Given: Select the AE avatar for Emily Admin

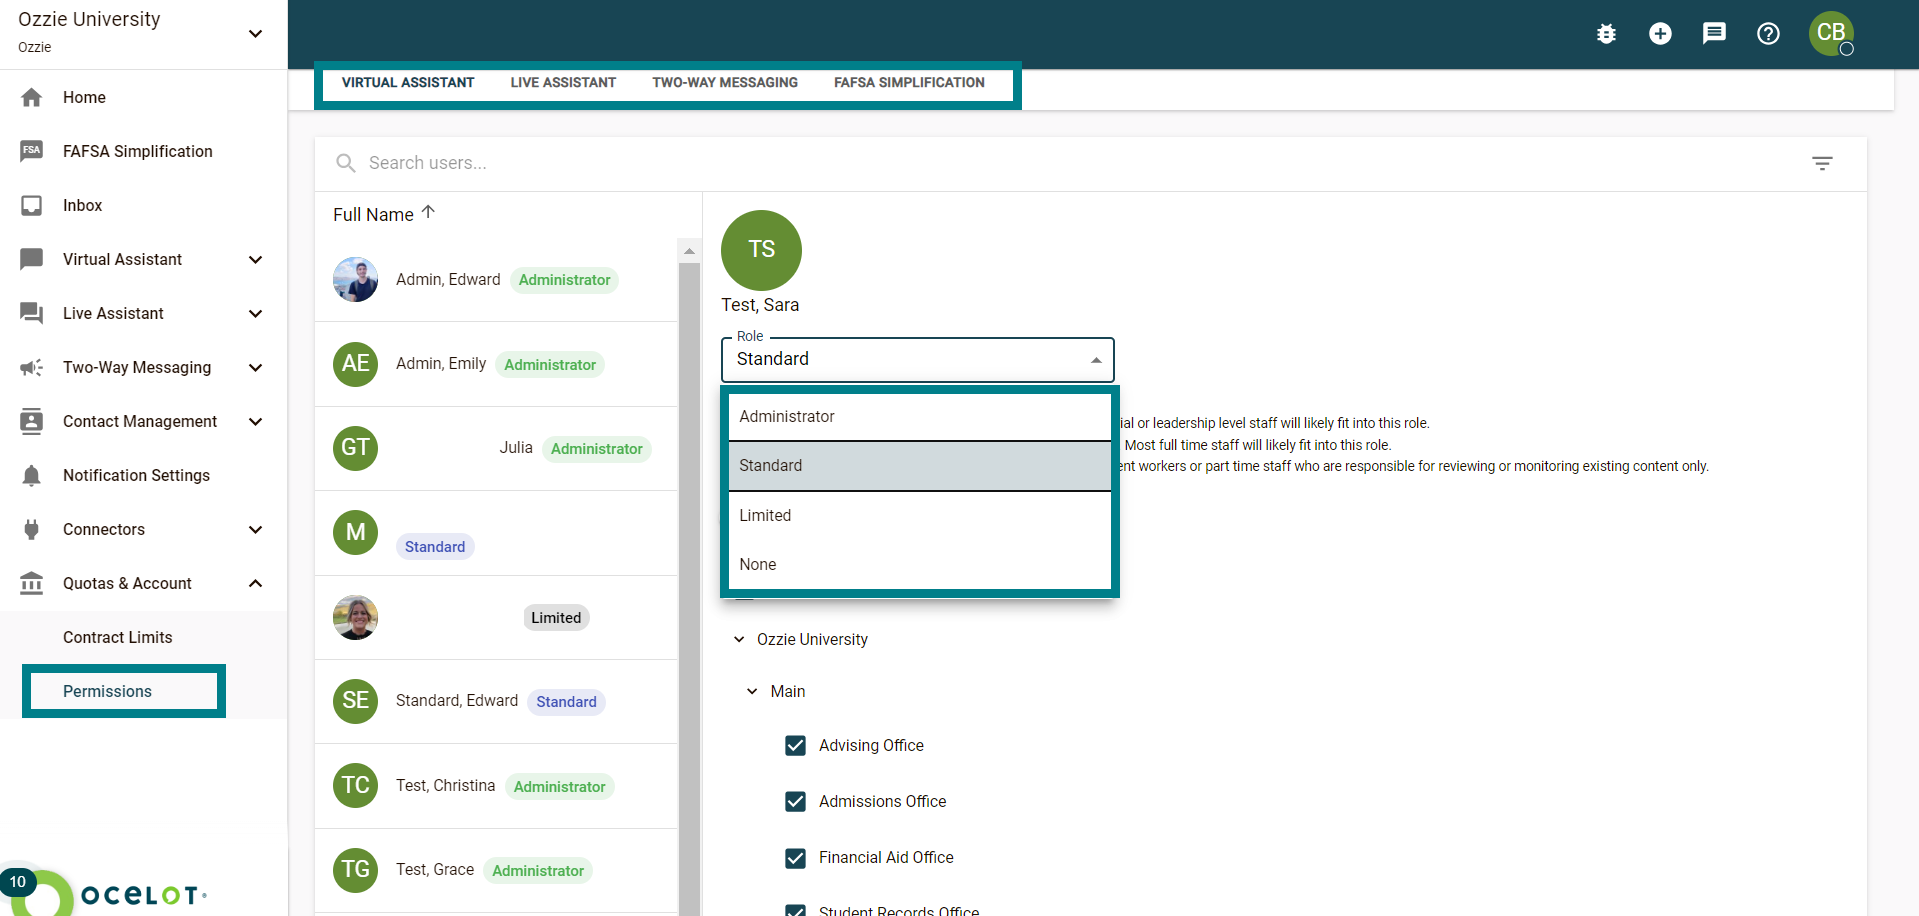Looking at the screenshot, I should (355, 363).
